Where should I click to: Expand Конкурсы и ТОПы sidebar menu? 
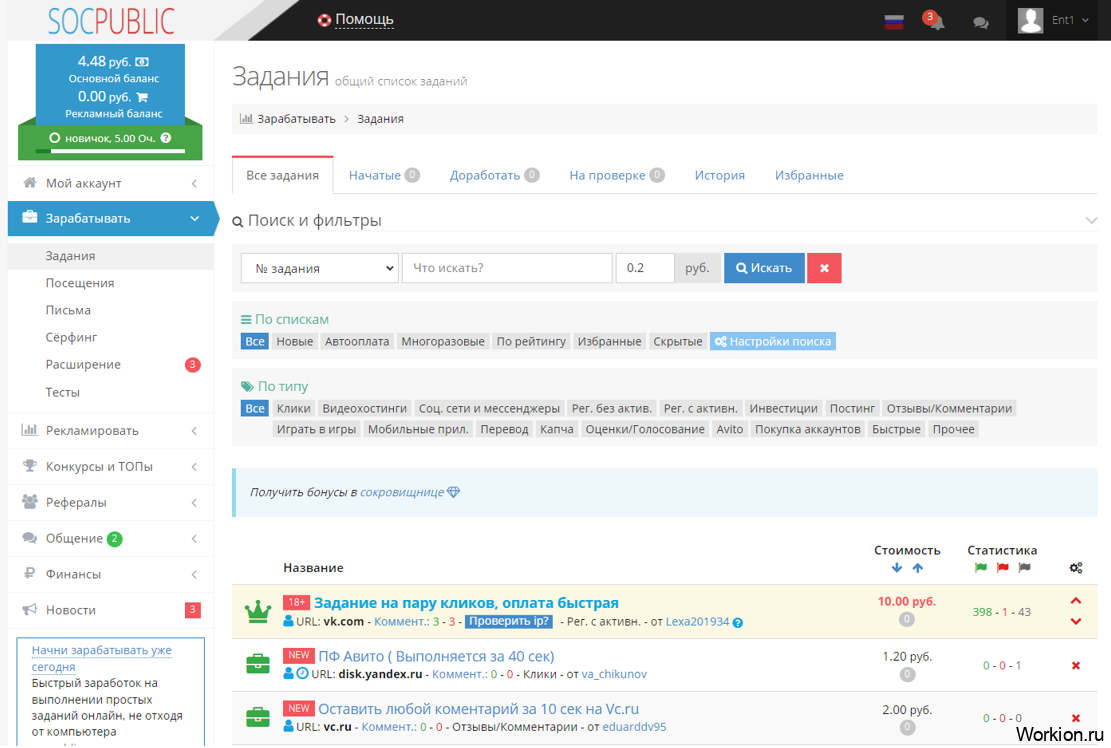111,467
